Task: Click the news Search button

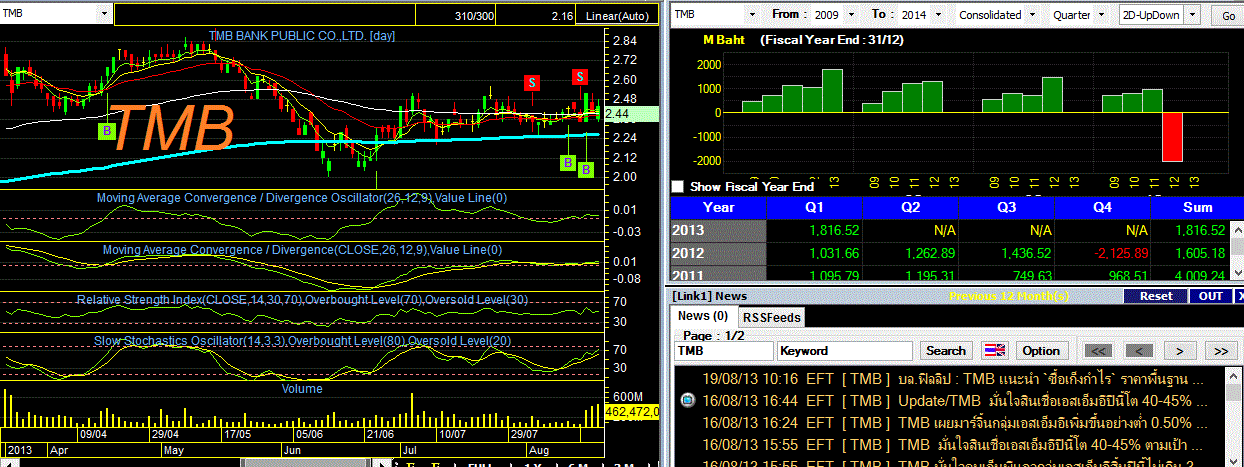Action: coord(946,351)
